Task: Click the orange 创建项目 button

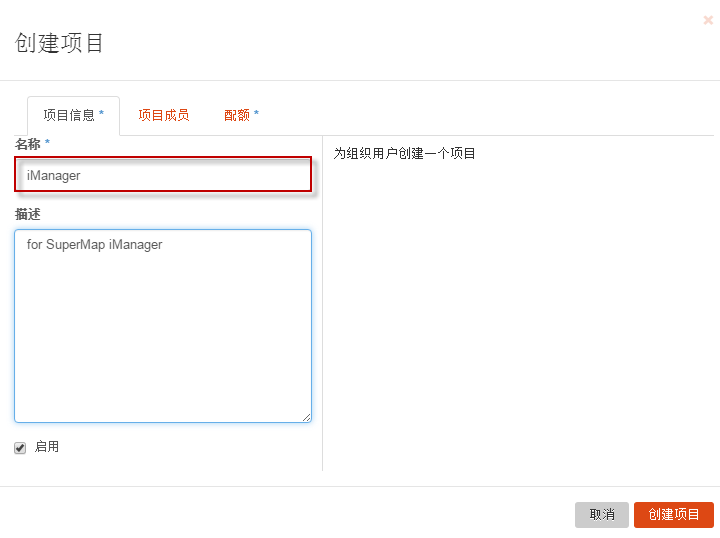Action: 673,514
